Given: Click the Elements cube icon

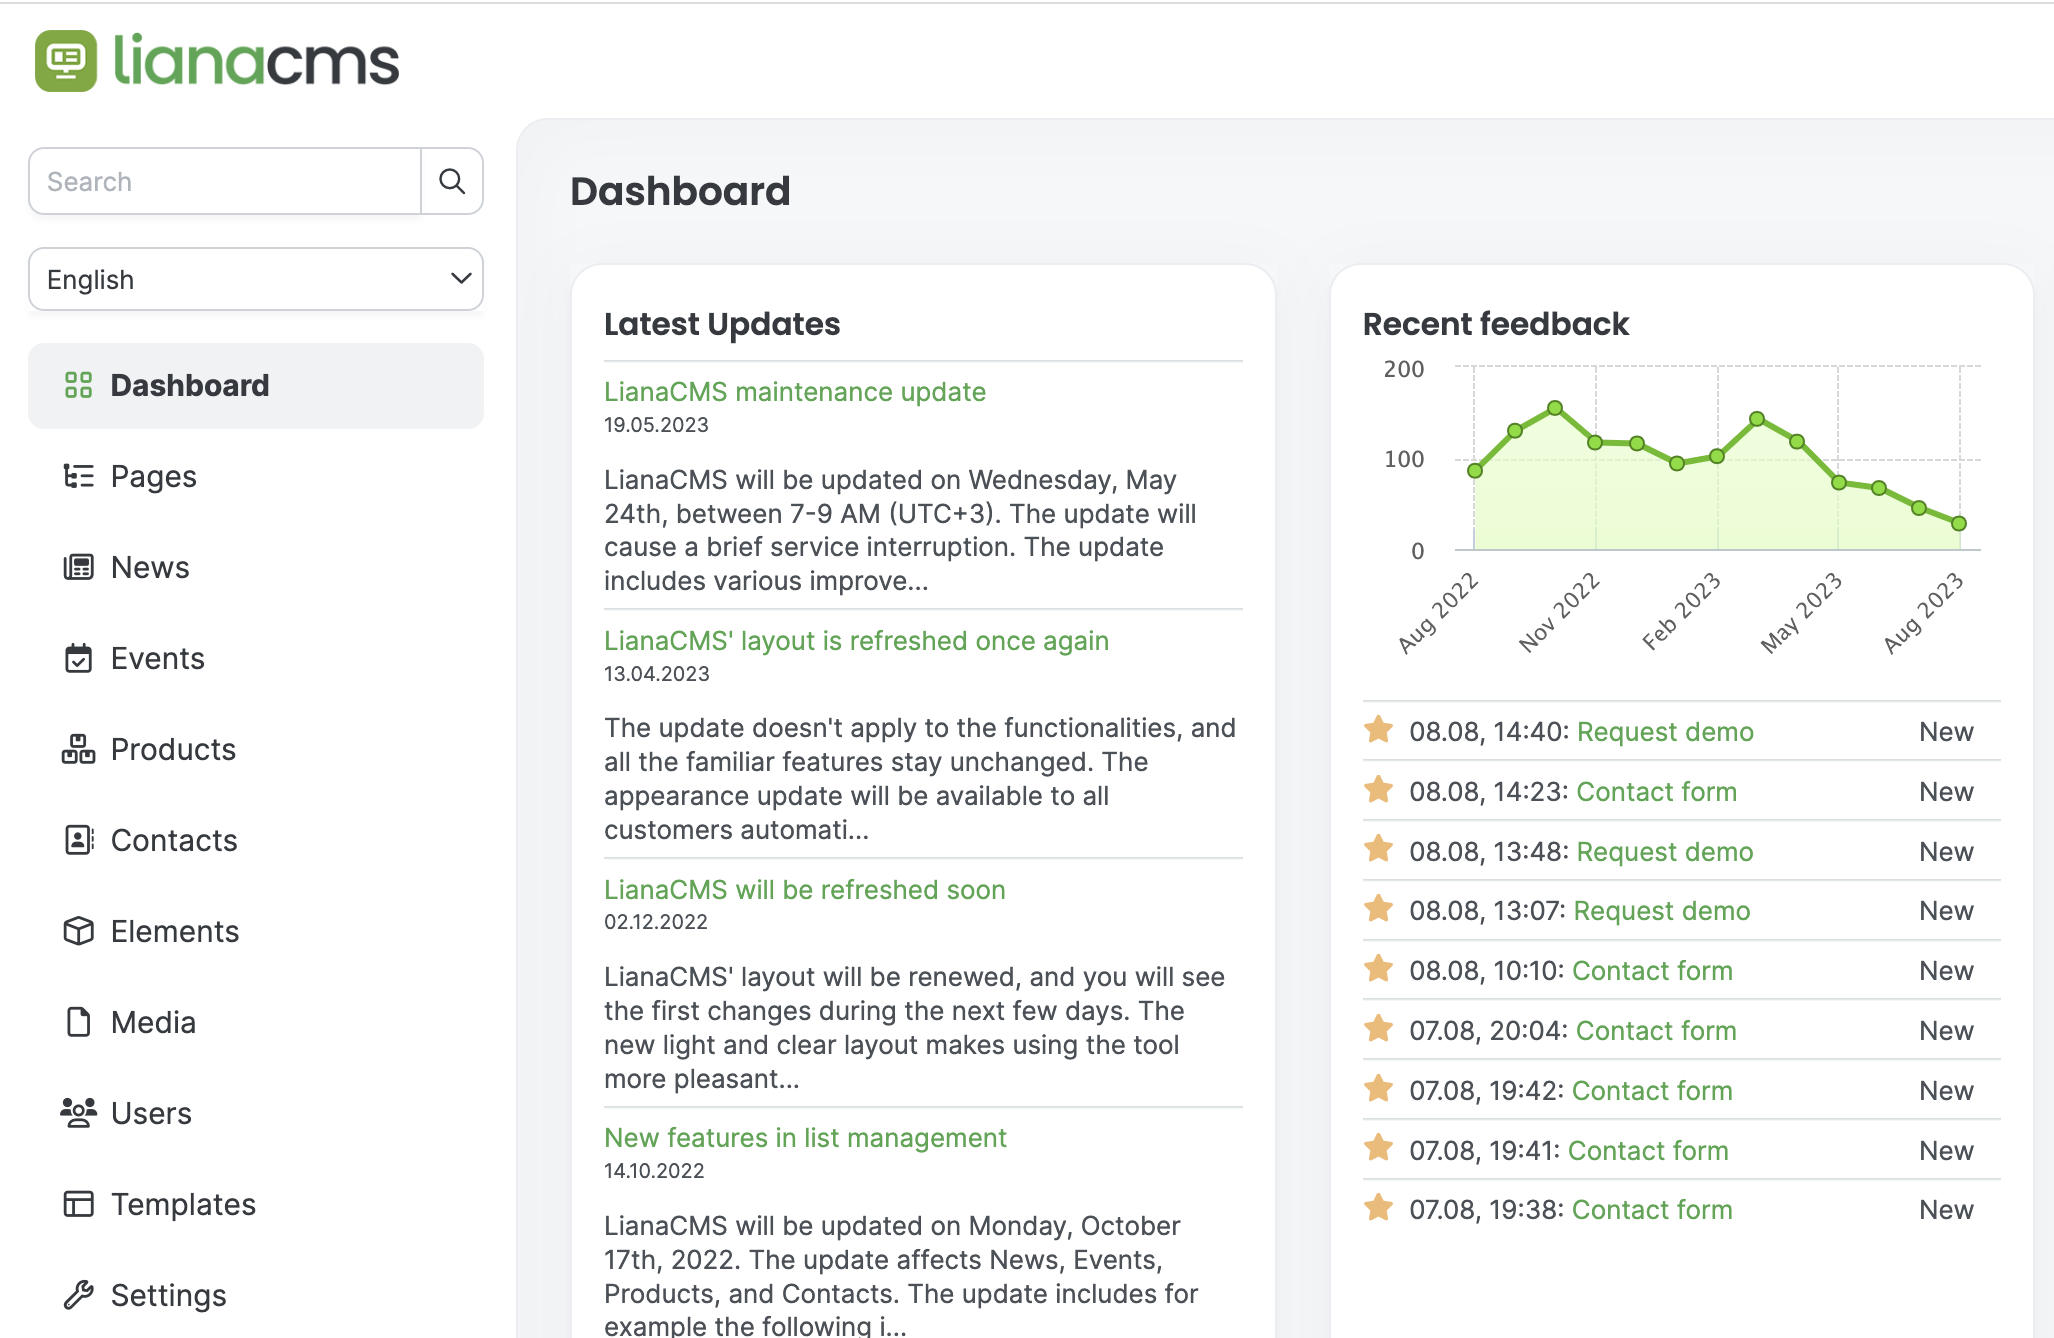Looking at the screenshot, I should 79,931.
